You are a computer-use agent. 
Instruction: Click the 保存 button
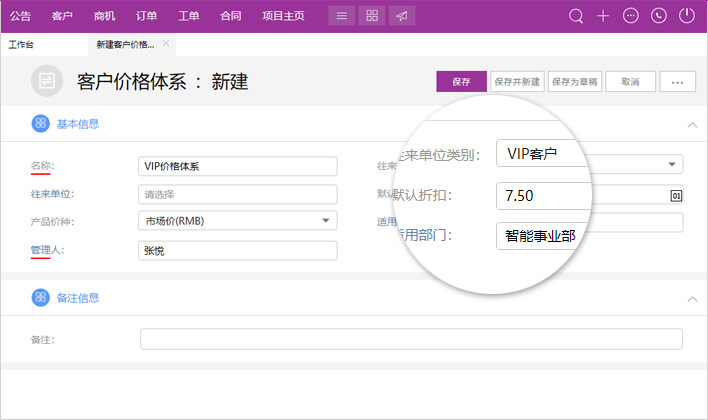461,82
